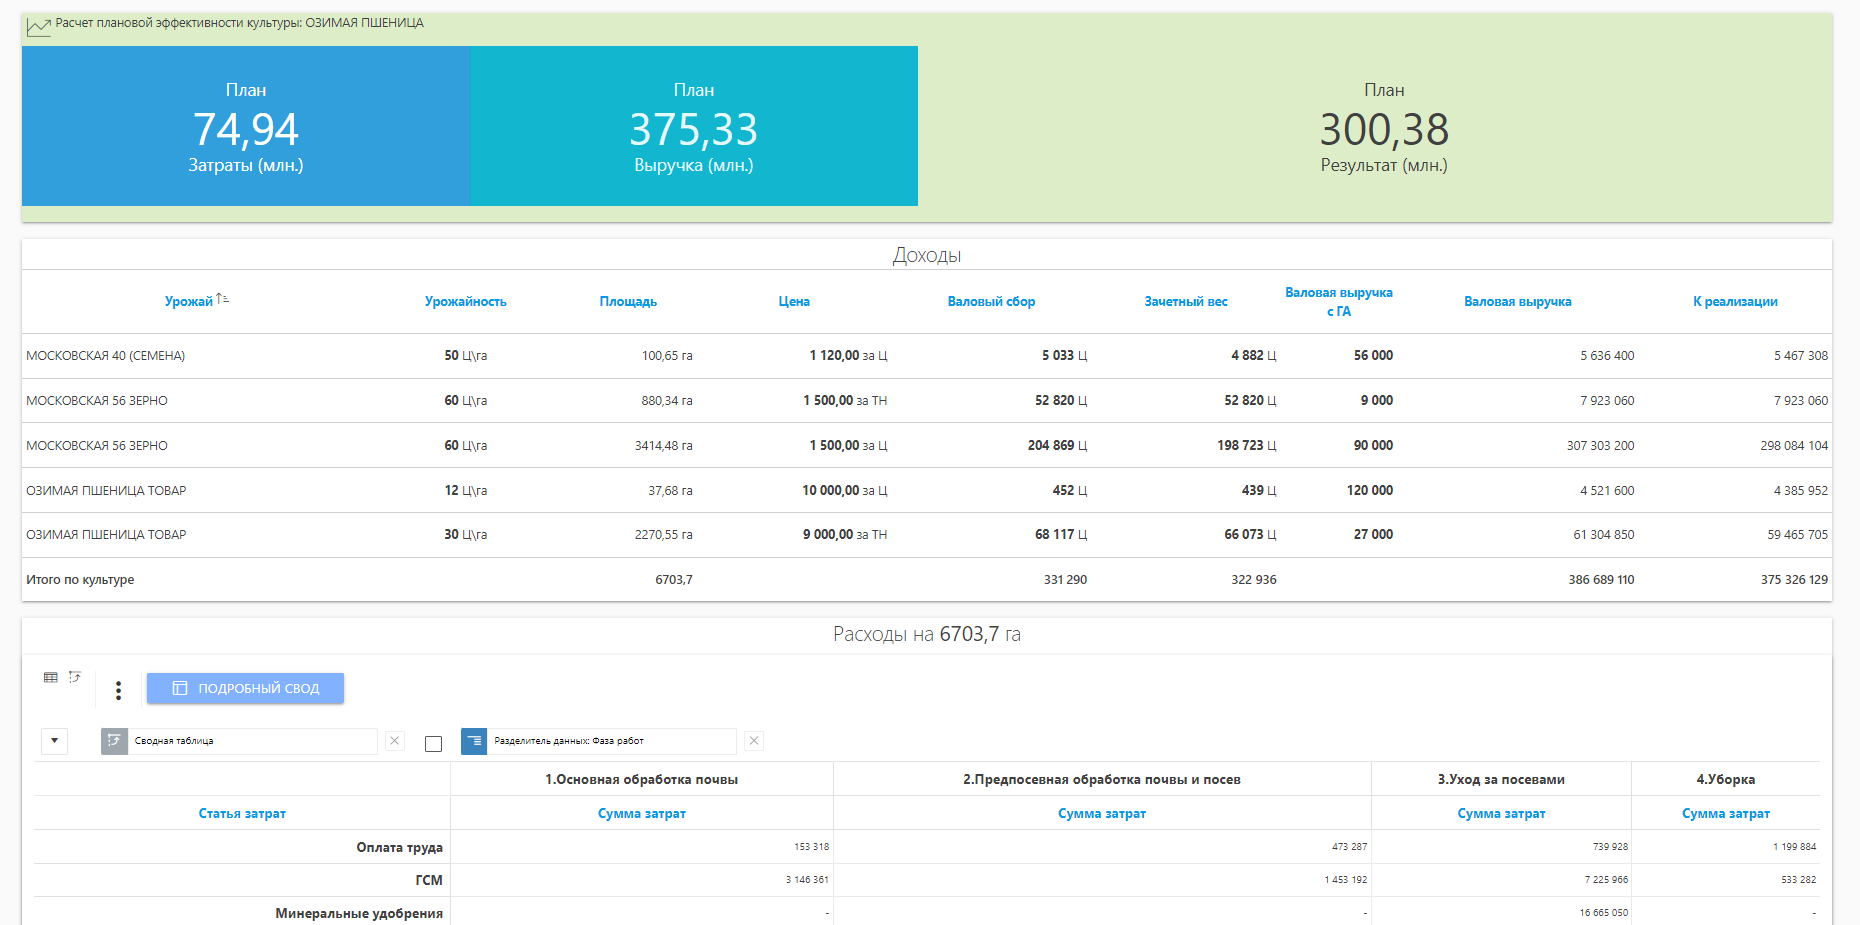This screenshot has height=925, width=1860.
Task: Sort by the Урожайность column header
Action: [465, 302]
